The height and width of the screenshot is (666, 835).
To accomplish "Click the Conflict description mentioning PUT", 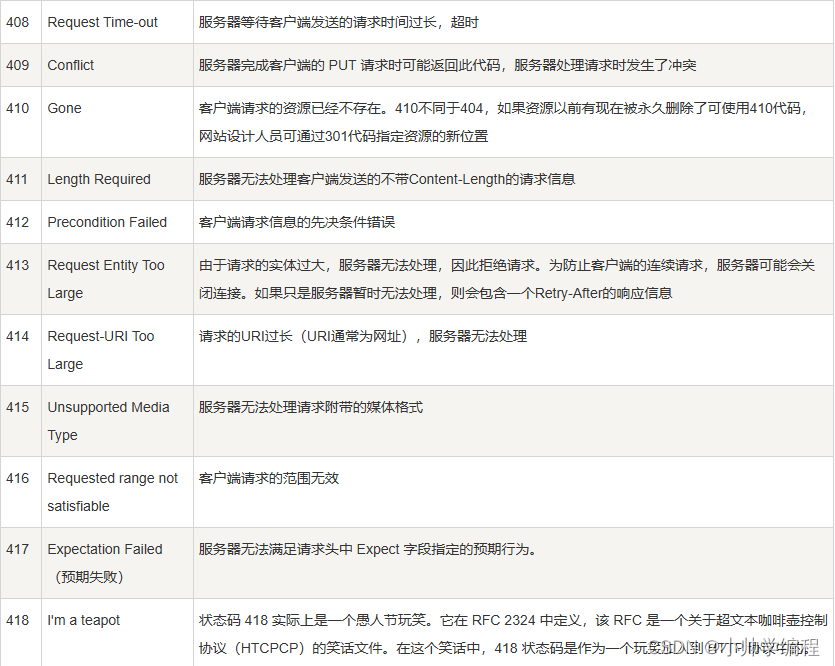I will pyautogui.click(x=447, y=65).
